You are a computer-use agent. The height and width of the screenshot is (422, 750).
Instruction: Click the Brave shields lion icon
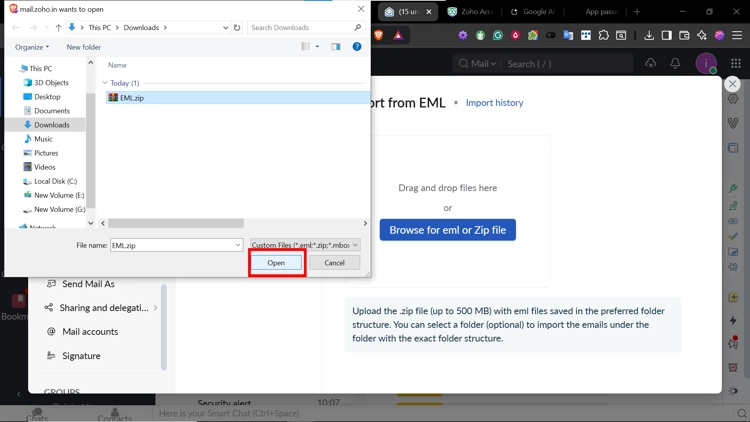coord(379,35)
